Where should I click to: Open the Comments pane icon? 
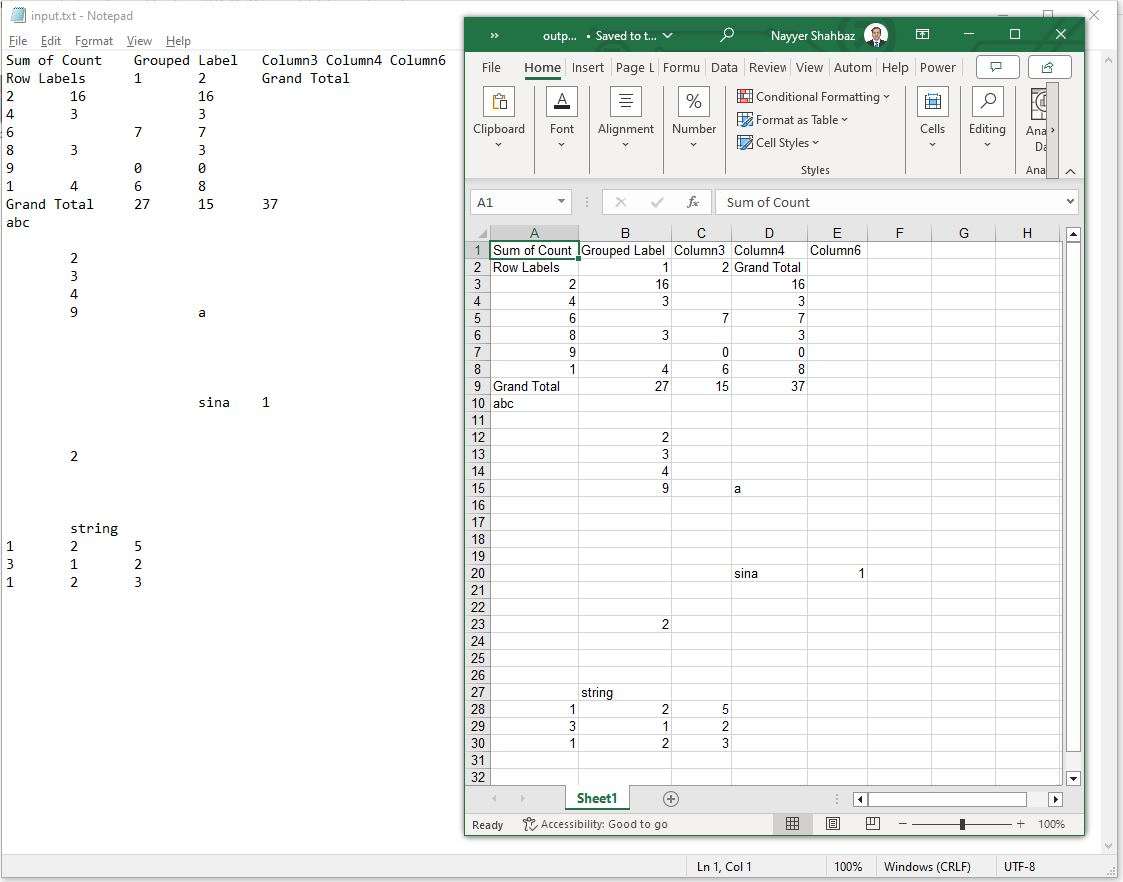(996, 67)
